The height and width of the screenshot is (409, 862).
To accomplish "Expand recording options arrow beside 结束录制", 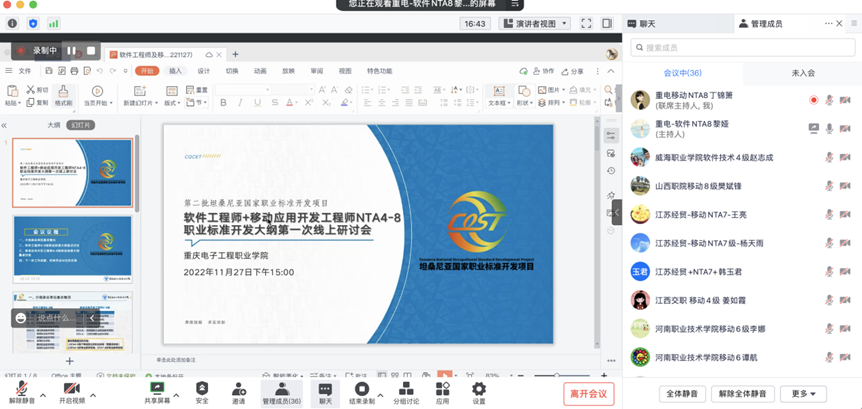I will [380, 395].
